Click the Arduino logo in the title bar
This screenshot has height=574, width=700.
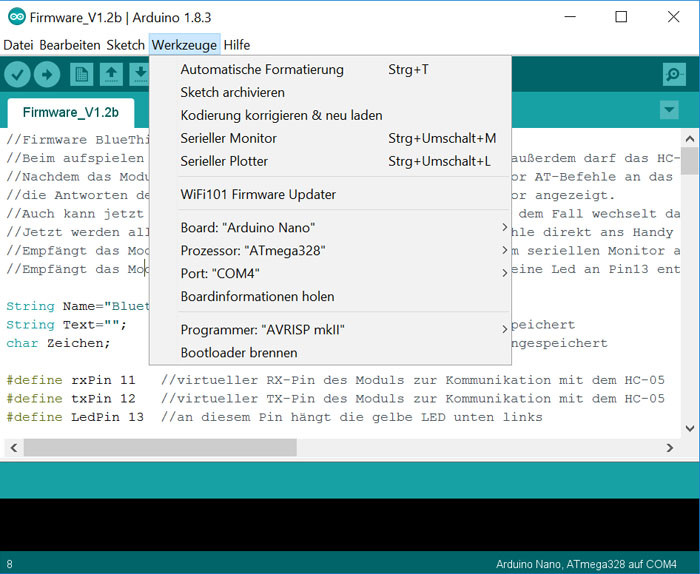[x=16, y=18]
